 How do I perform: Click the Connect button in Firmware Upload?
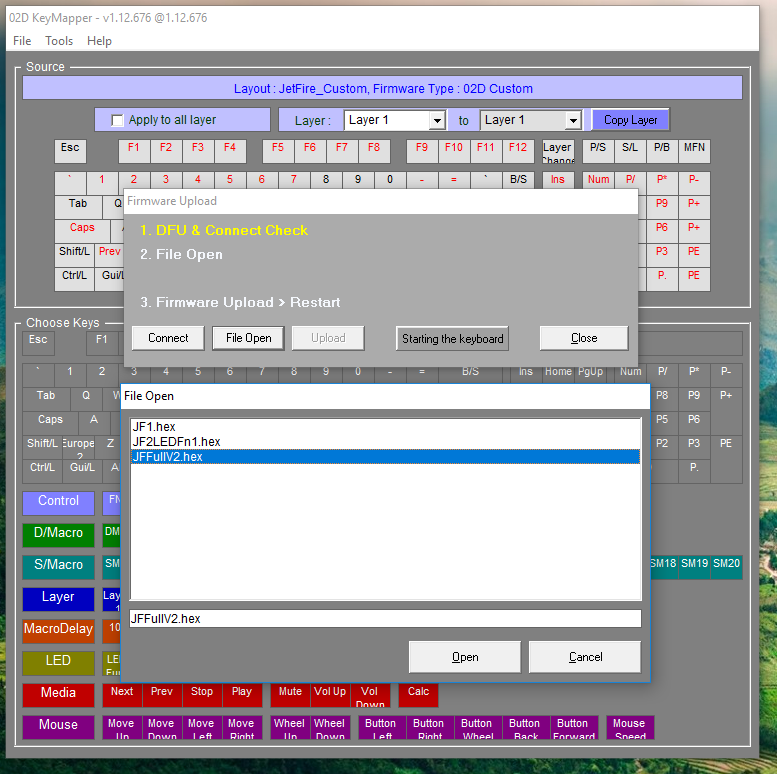coord(168,338)
